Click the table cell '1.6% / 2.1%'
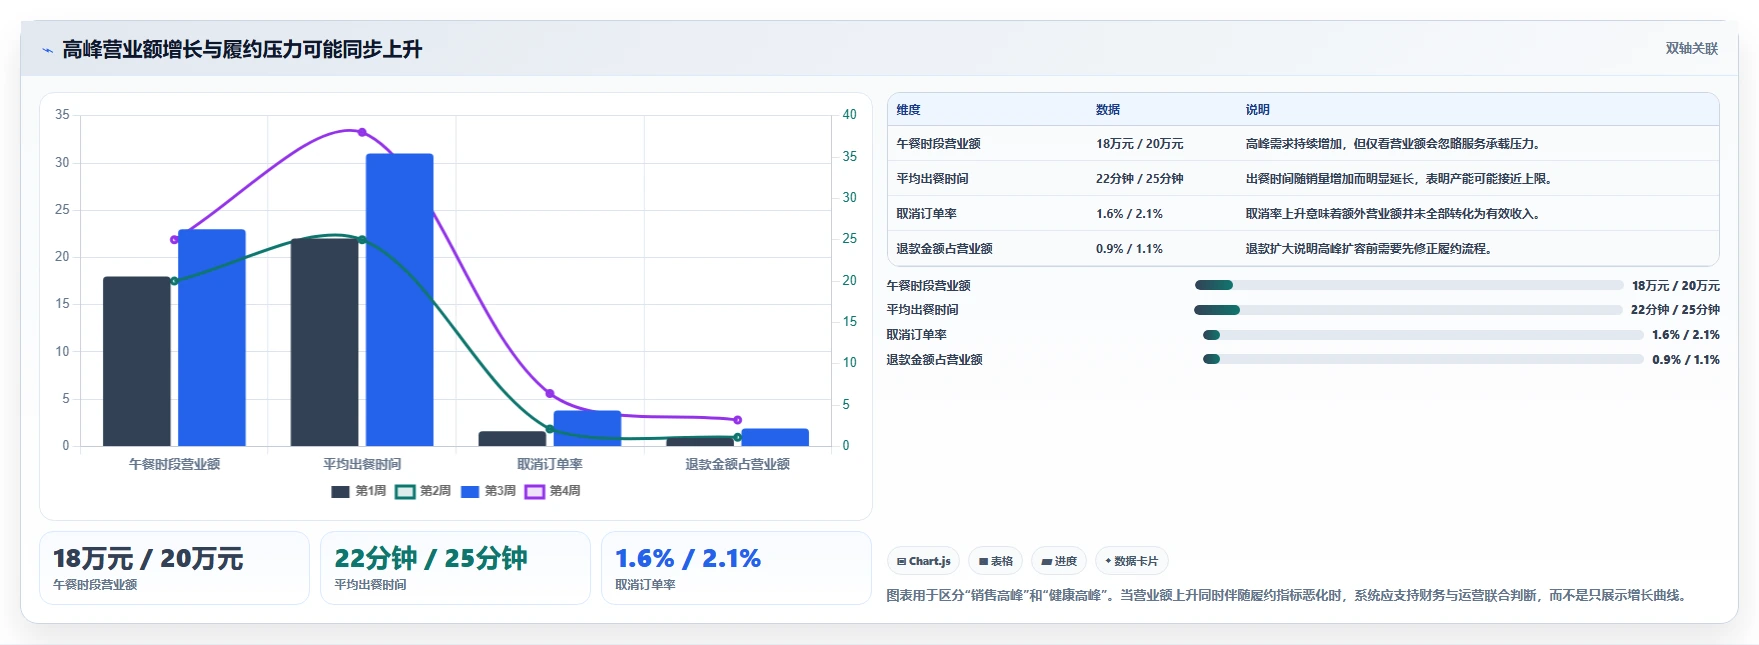The width and height of the screenshot is (1759, 645). (x=1129, y=214)
